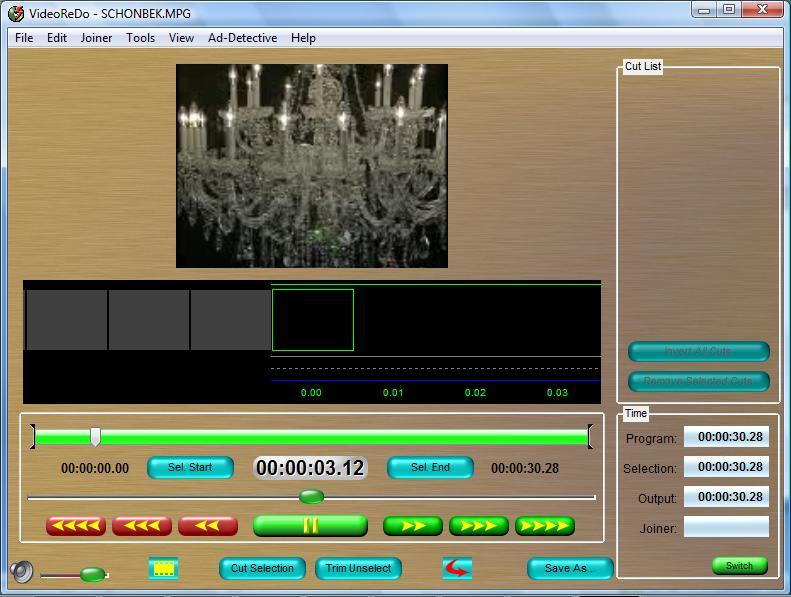Mute audio with the speaker icon

pos(21,571)
